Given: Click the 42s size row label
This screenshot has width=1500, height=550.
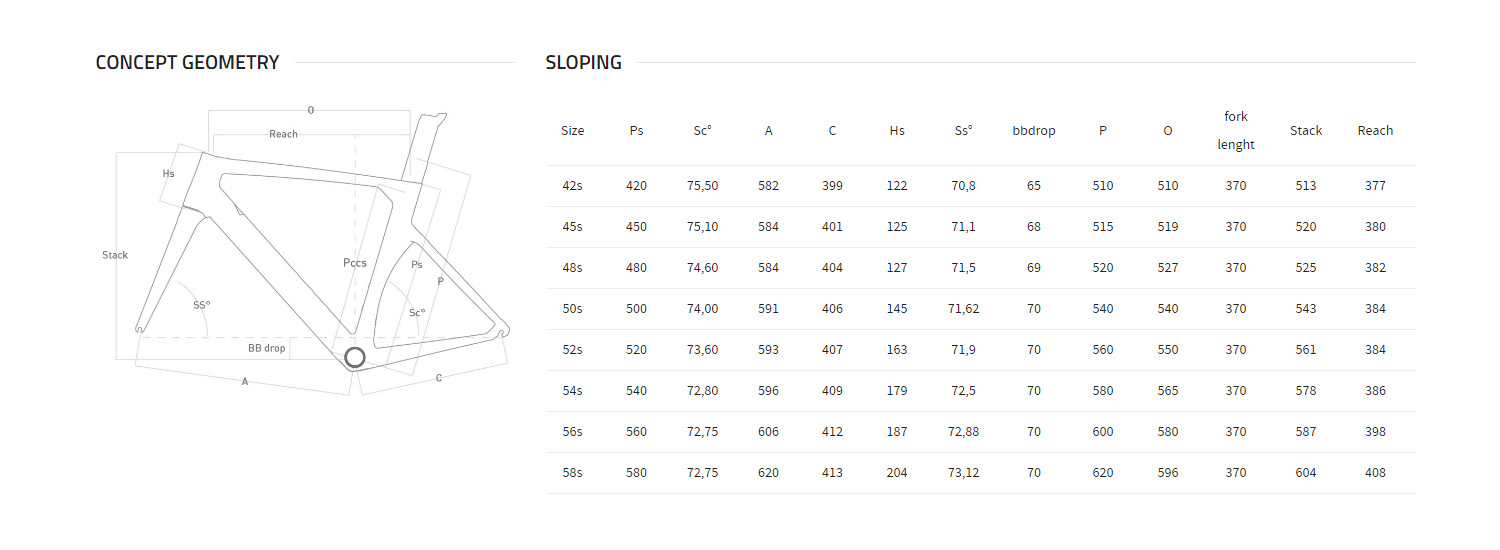Looking at the screenshot, I should tap(572, 186).
